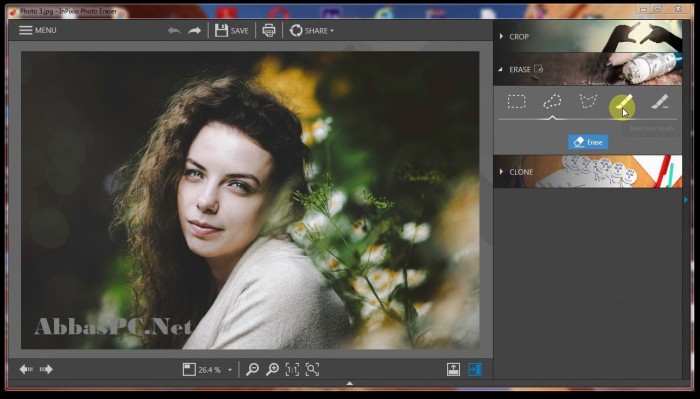This screenshot has width=700, height=399.
Task: Click the ERASE panel settings icon
Action: 538,69
